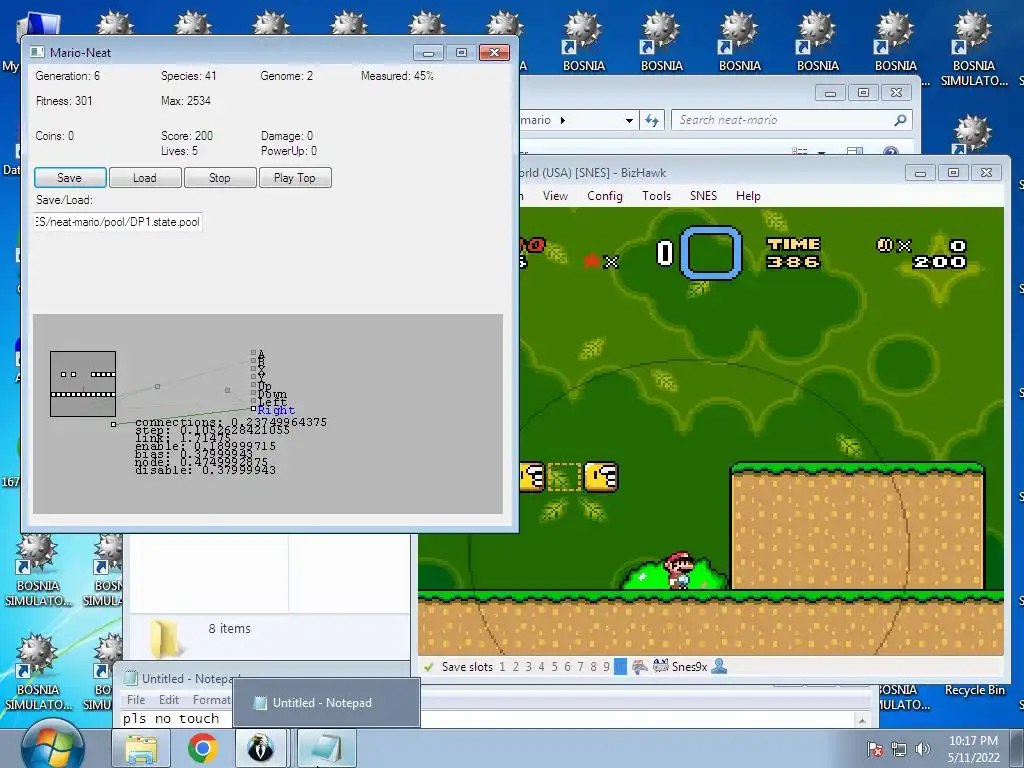Viewport: 1024px width, 768px height.
Task: Open the Edit menu in Notepad
Action: [x=168, y=699]
